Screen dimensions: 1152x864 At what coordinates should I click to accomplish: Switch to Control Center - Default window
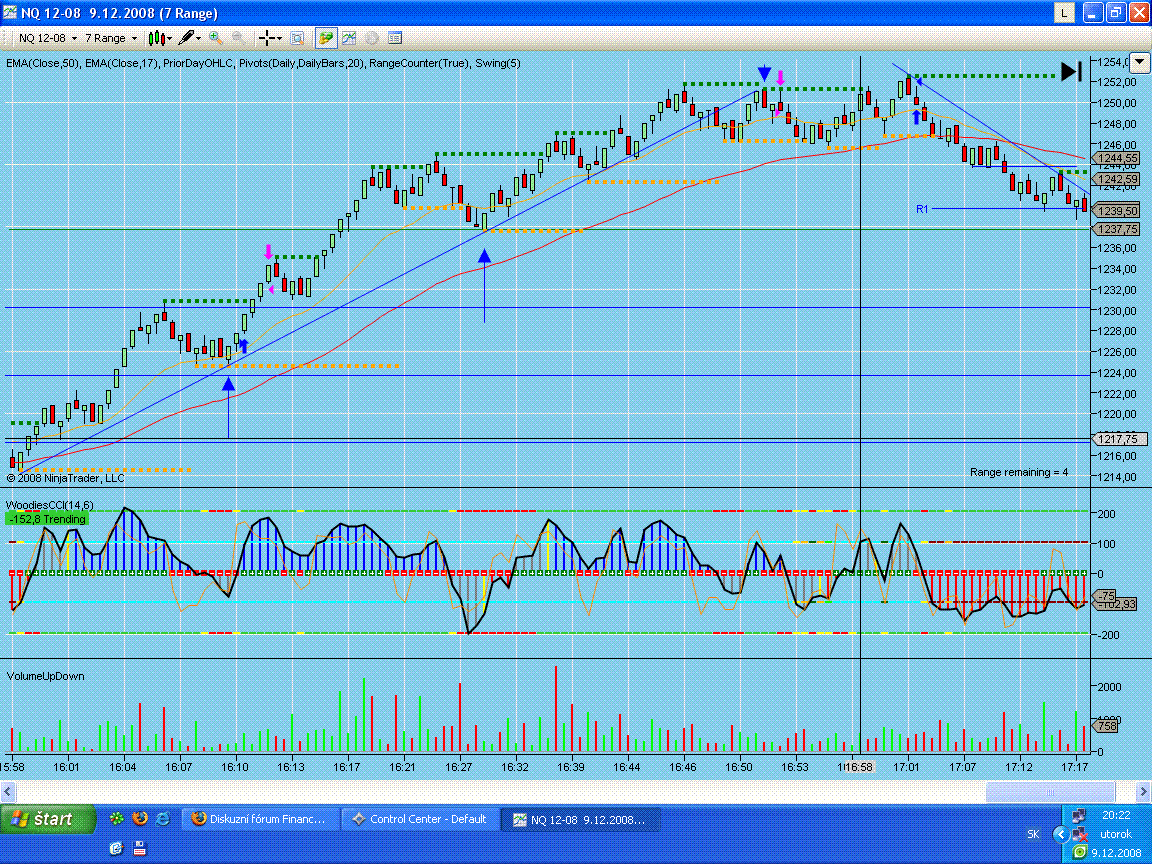click(x=418, y=819)
